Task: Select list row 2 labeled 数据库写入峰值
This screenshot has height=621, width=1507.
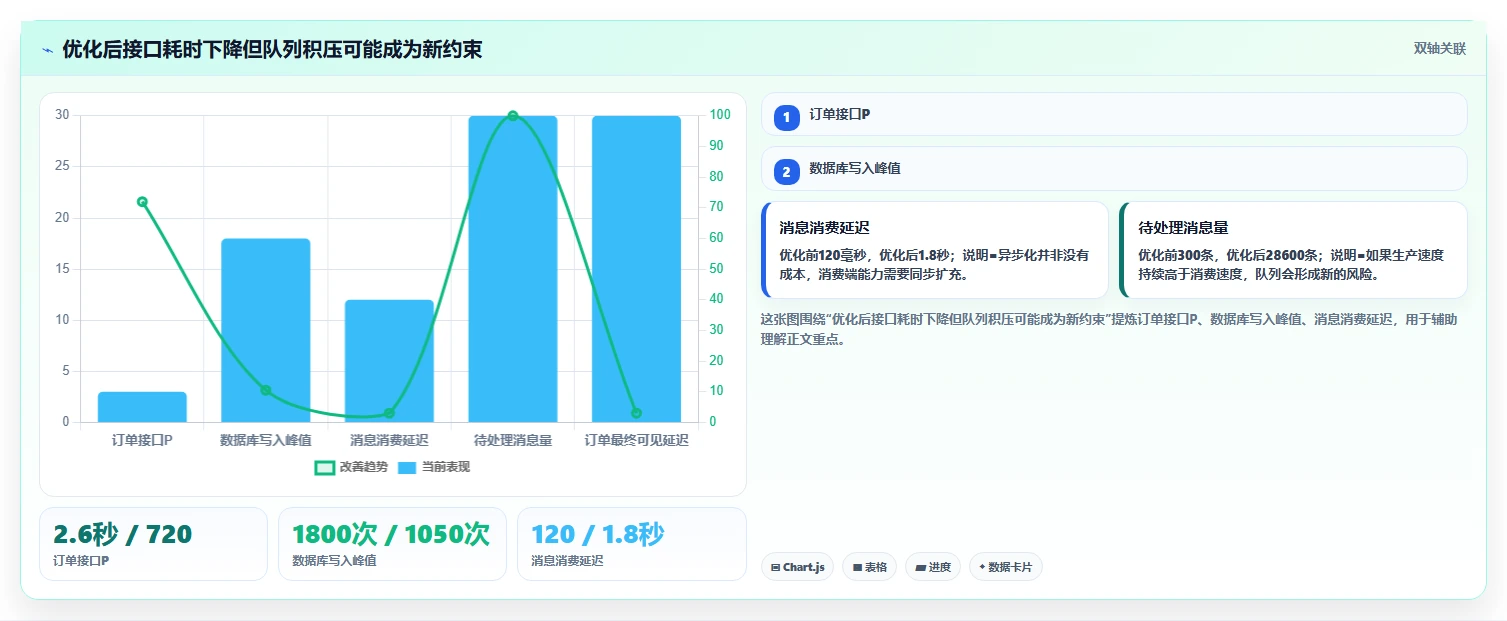Action: (1114, 169)
